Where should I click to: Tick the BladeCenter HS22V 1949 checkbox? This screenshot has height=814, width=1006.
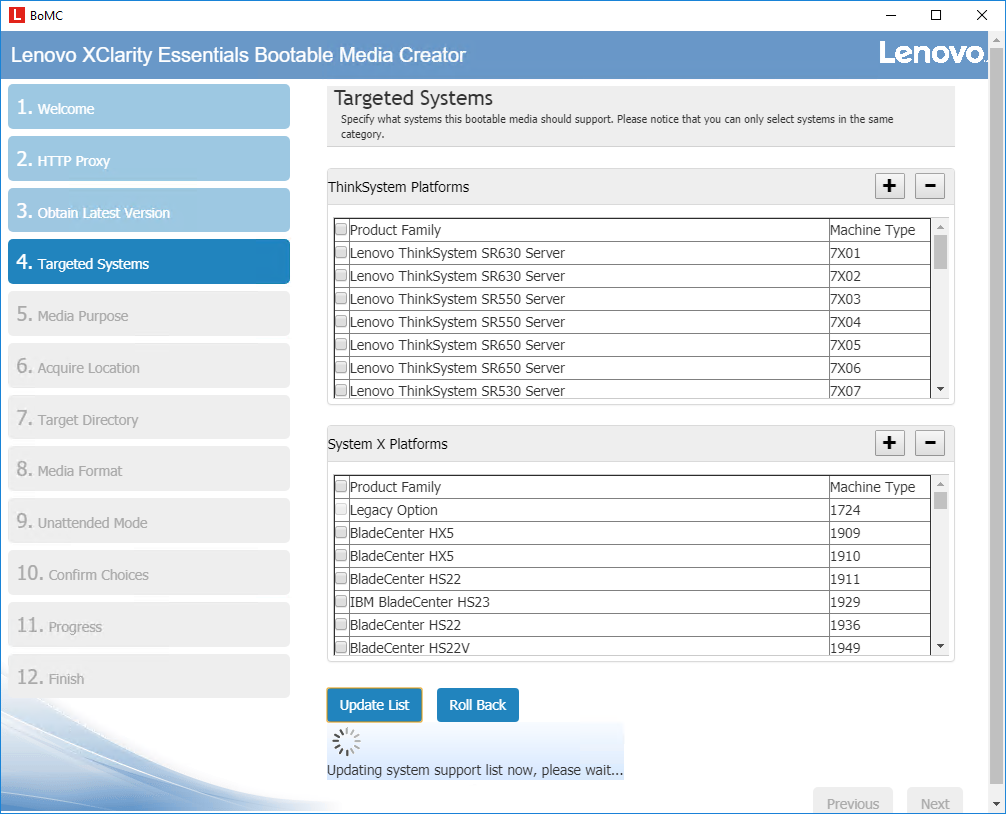[341, 647]
